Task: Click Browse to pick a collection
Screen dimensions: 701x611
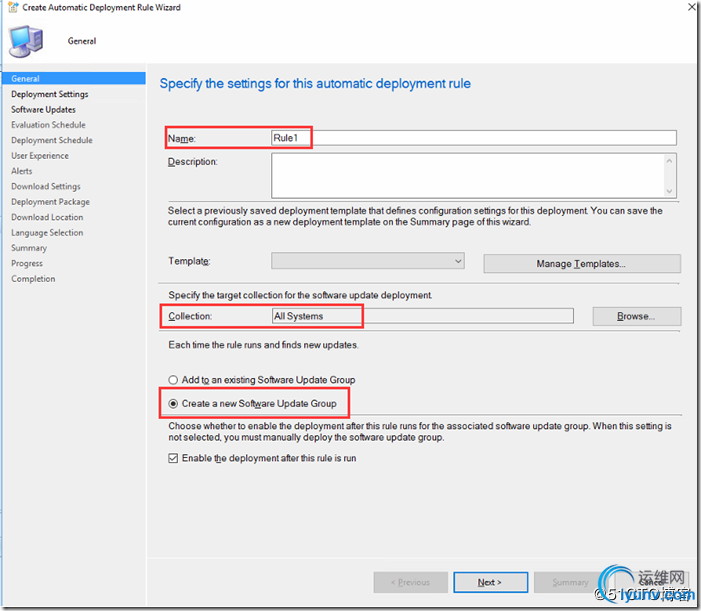Action: pyautogui.click(x=637, y=316)
